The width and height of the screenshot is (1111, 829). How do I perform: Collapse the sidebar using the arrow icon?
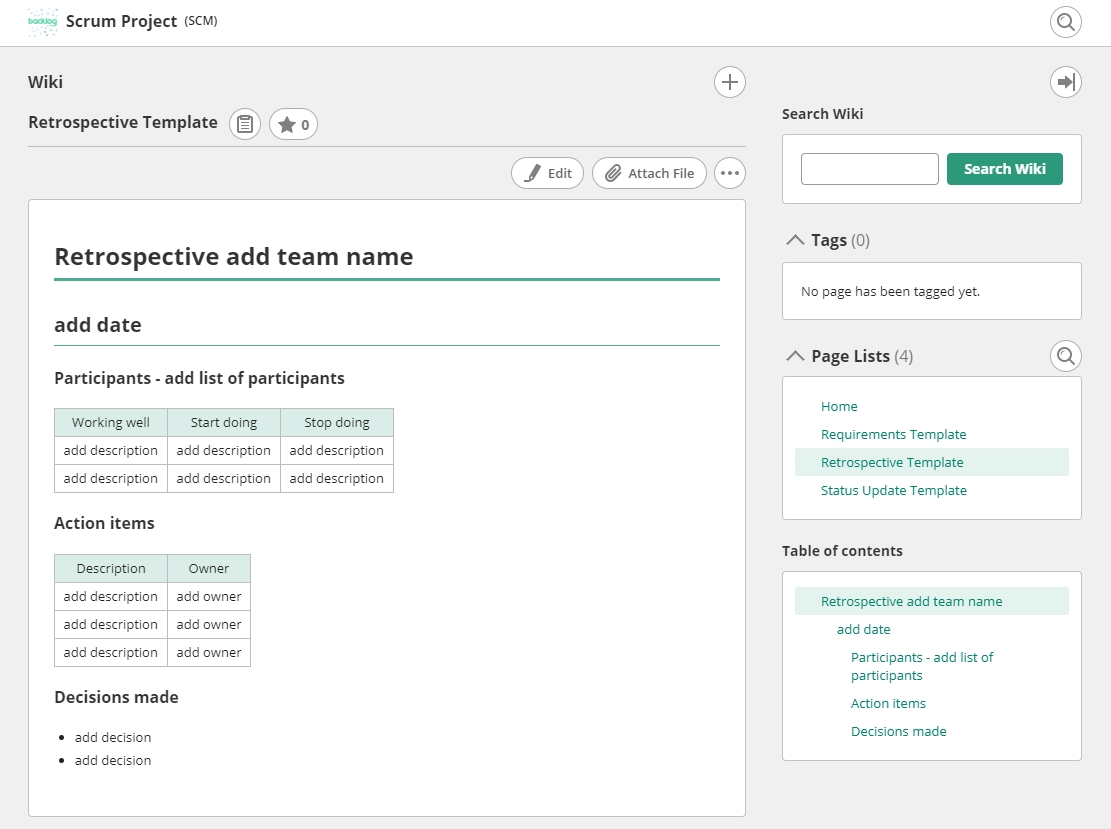1065,81
